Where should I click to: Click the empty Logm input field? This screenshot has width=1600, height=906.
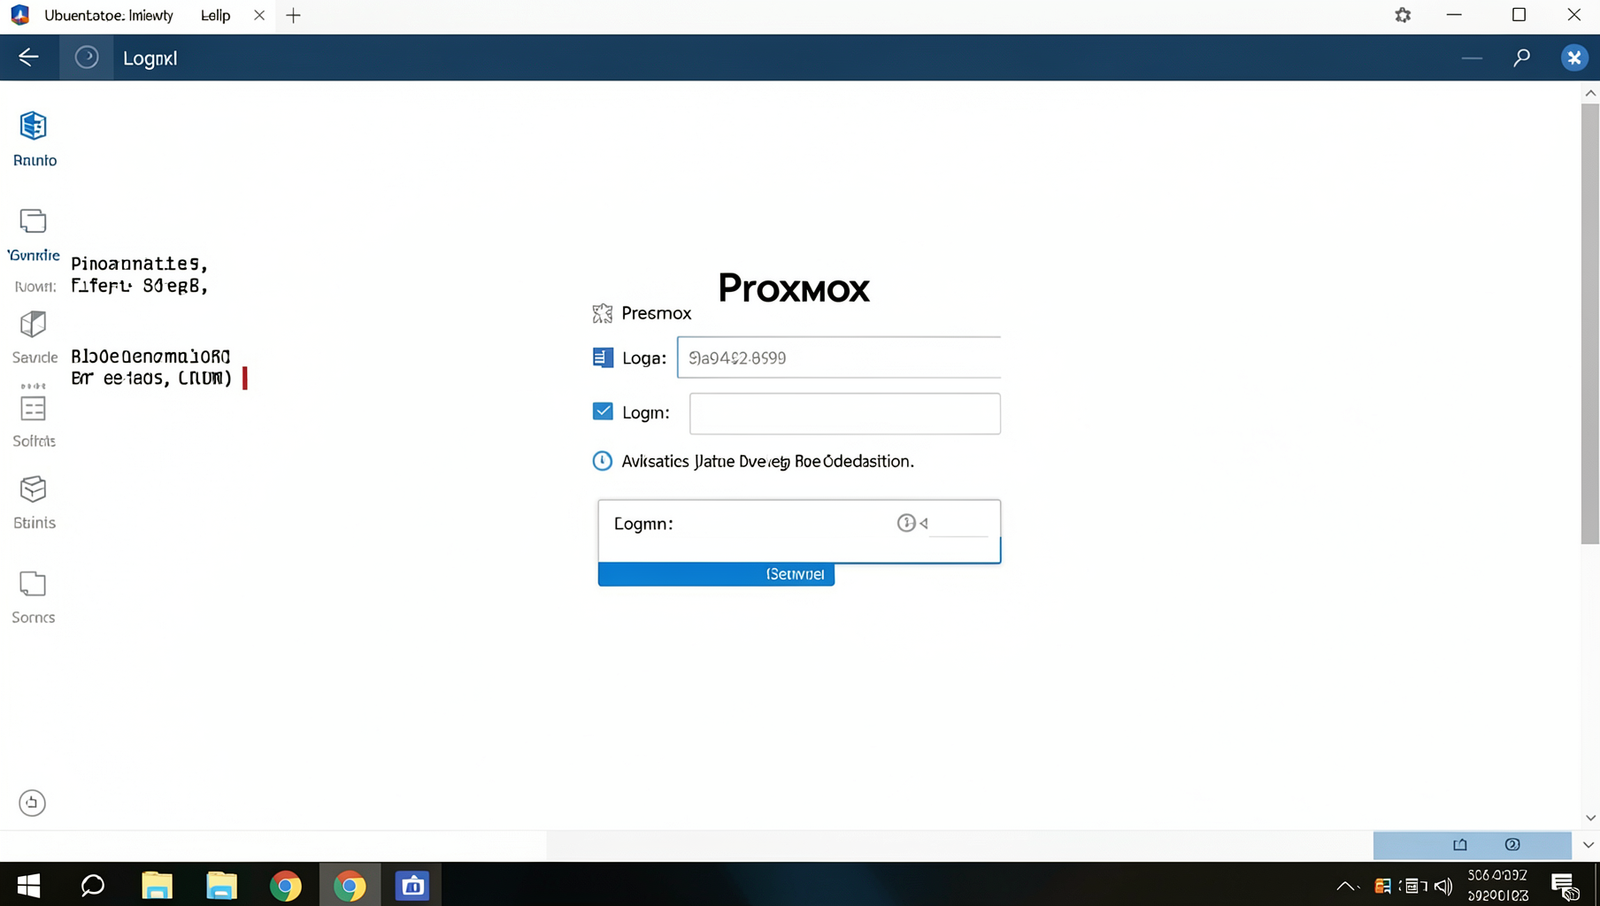pos(845,413)
